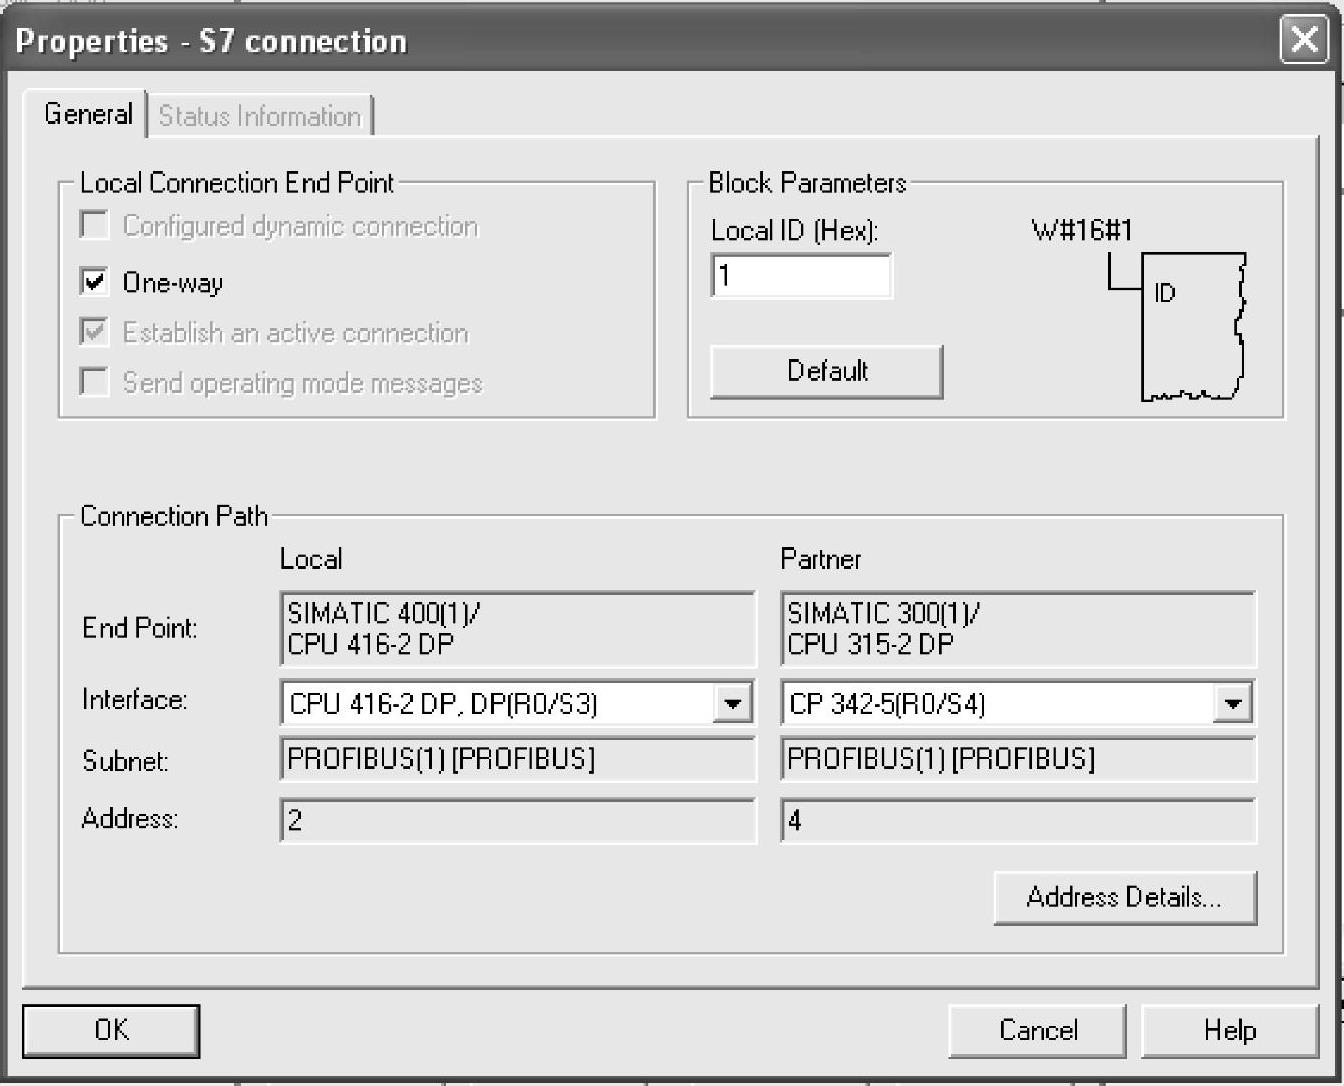Toggle the Configured dynamic connection checkbox
1344x1086 pixels.
[94, 225]
